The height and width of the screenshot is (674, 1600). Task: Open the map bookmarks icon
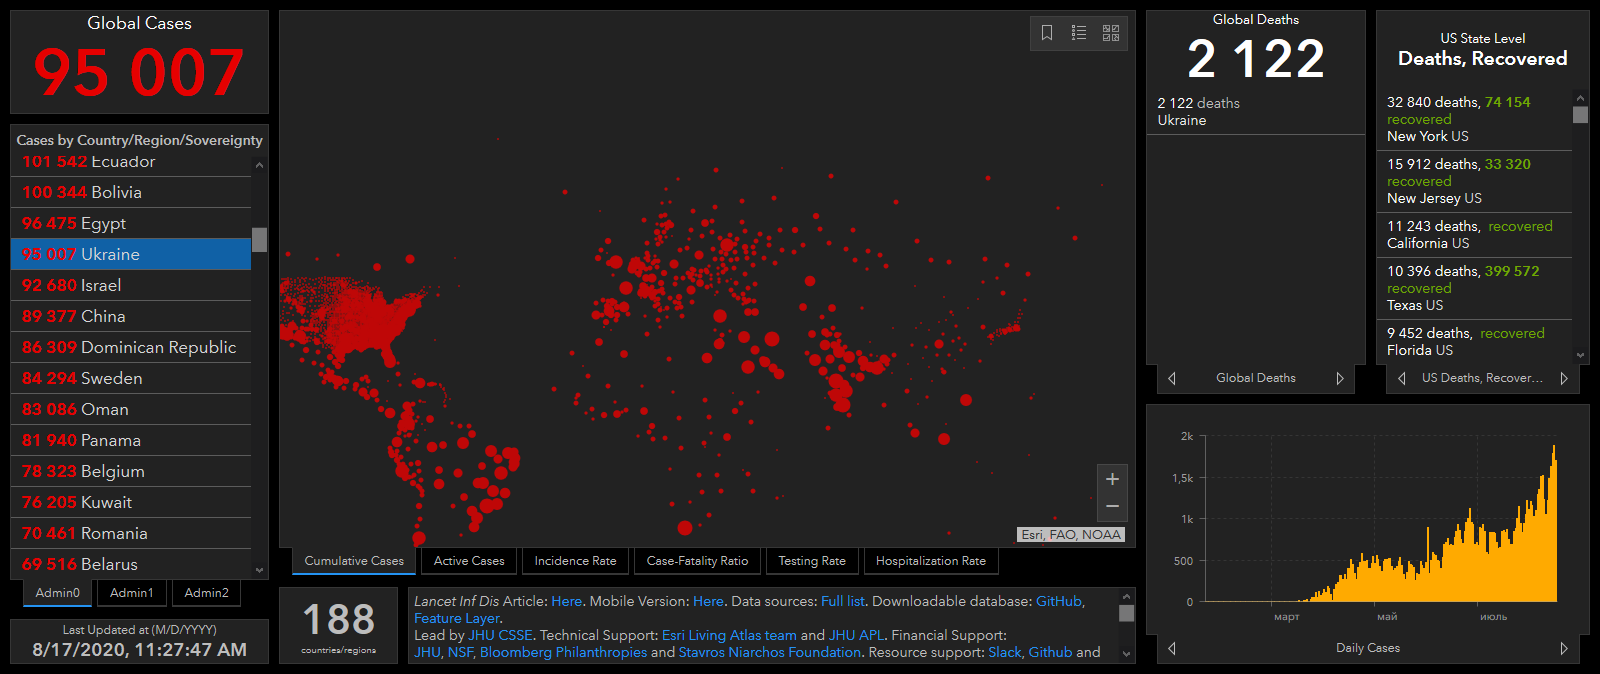pos(1047,33)
